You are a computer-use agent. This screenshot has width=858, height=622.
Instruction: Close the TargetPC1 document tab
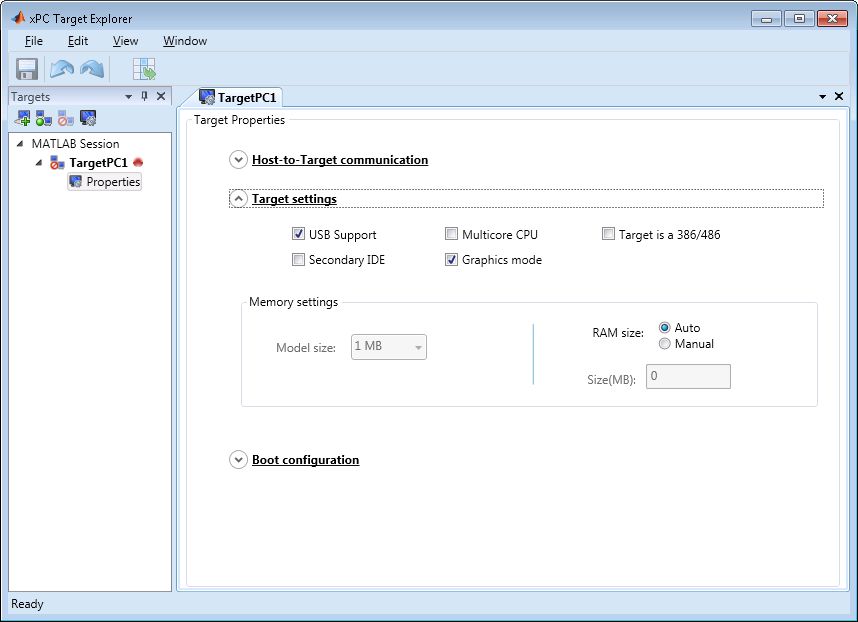point(839,96)
